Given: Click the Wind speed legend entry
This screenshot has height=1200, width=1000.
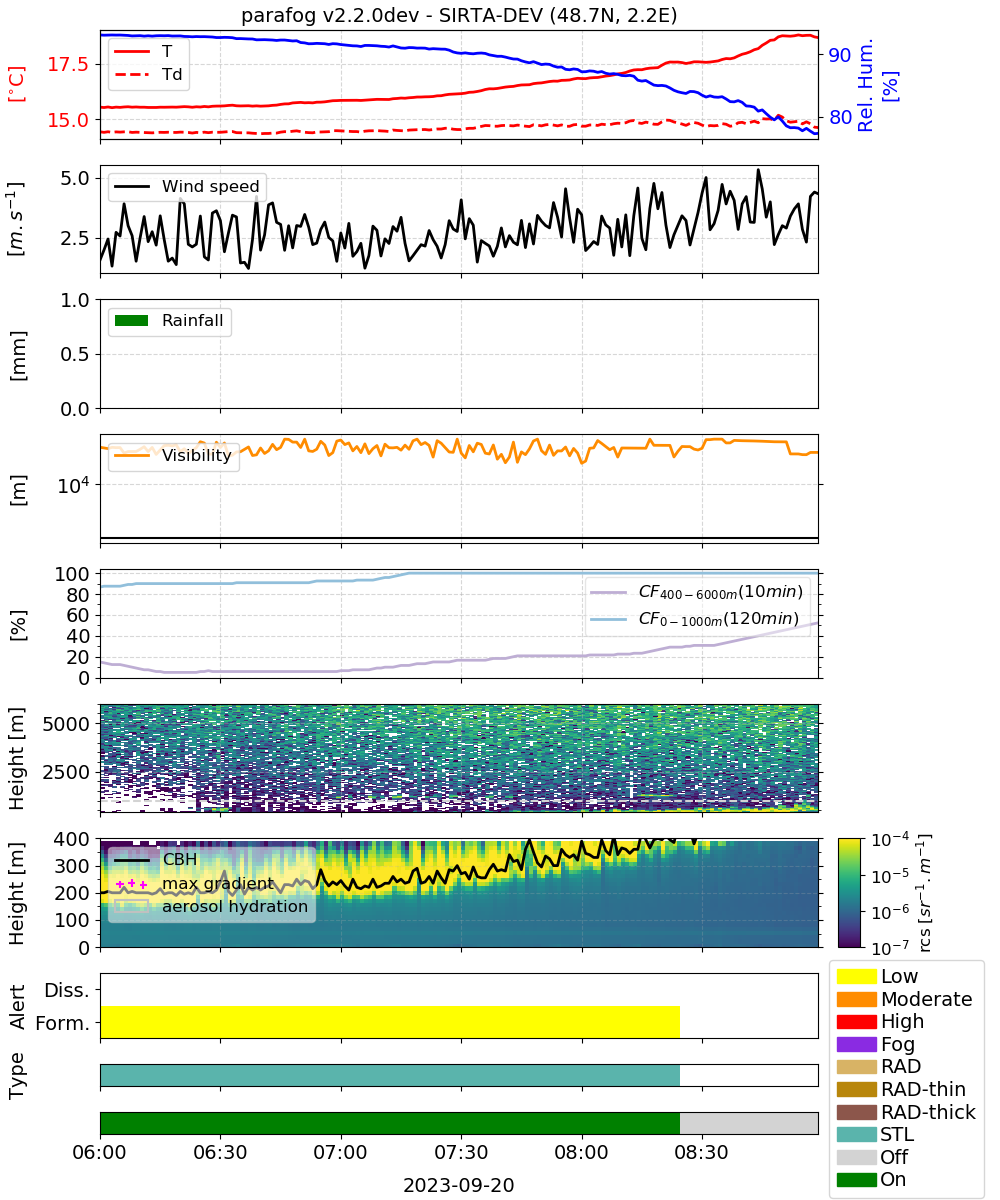Looking at the screenshot, I should (187, 186).
